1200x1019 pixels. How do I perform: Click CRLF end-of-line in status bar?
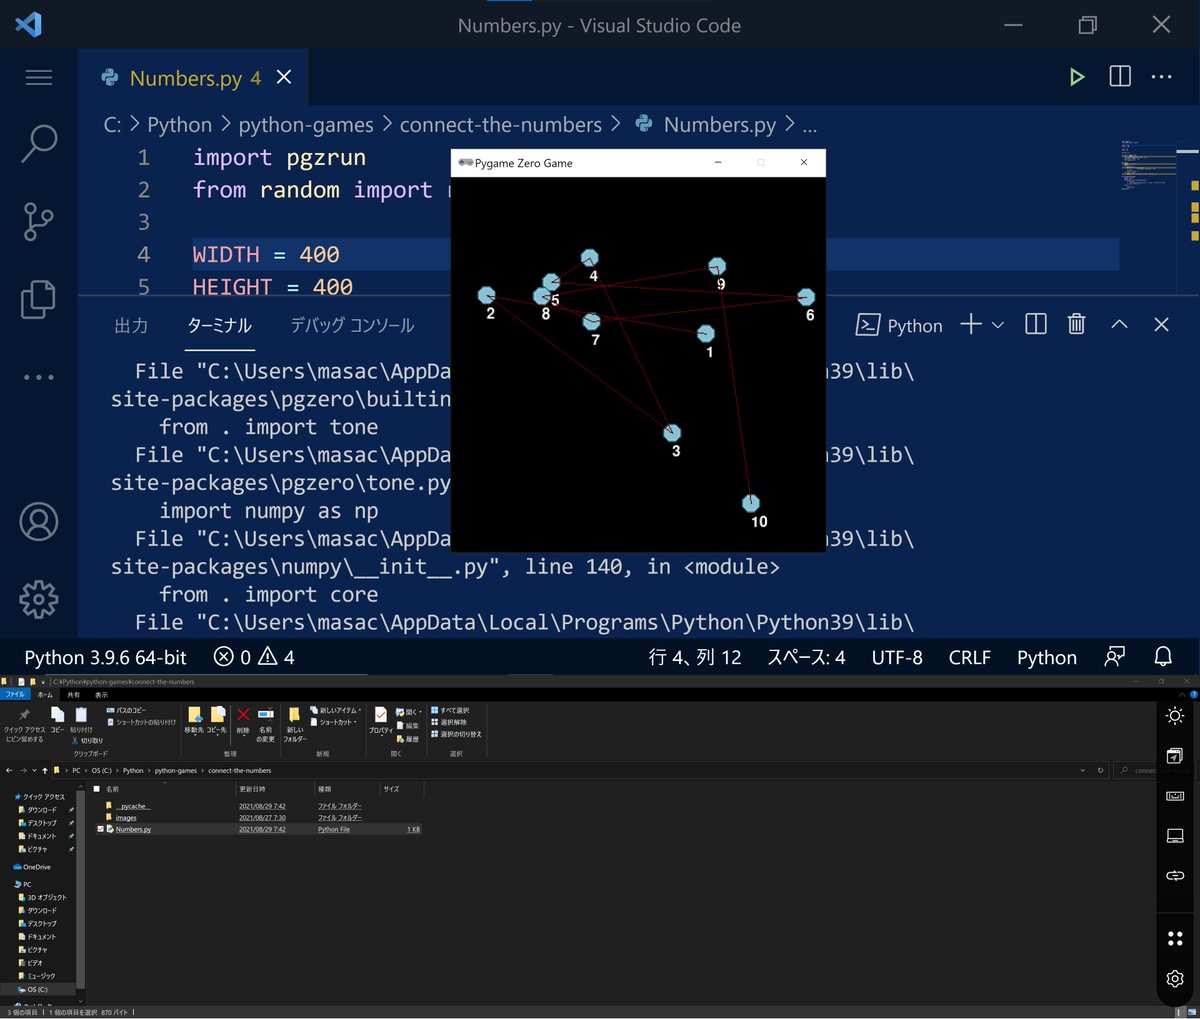970,657
